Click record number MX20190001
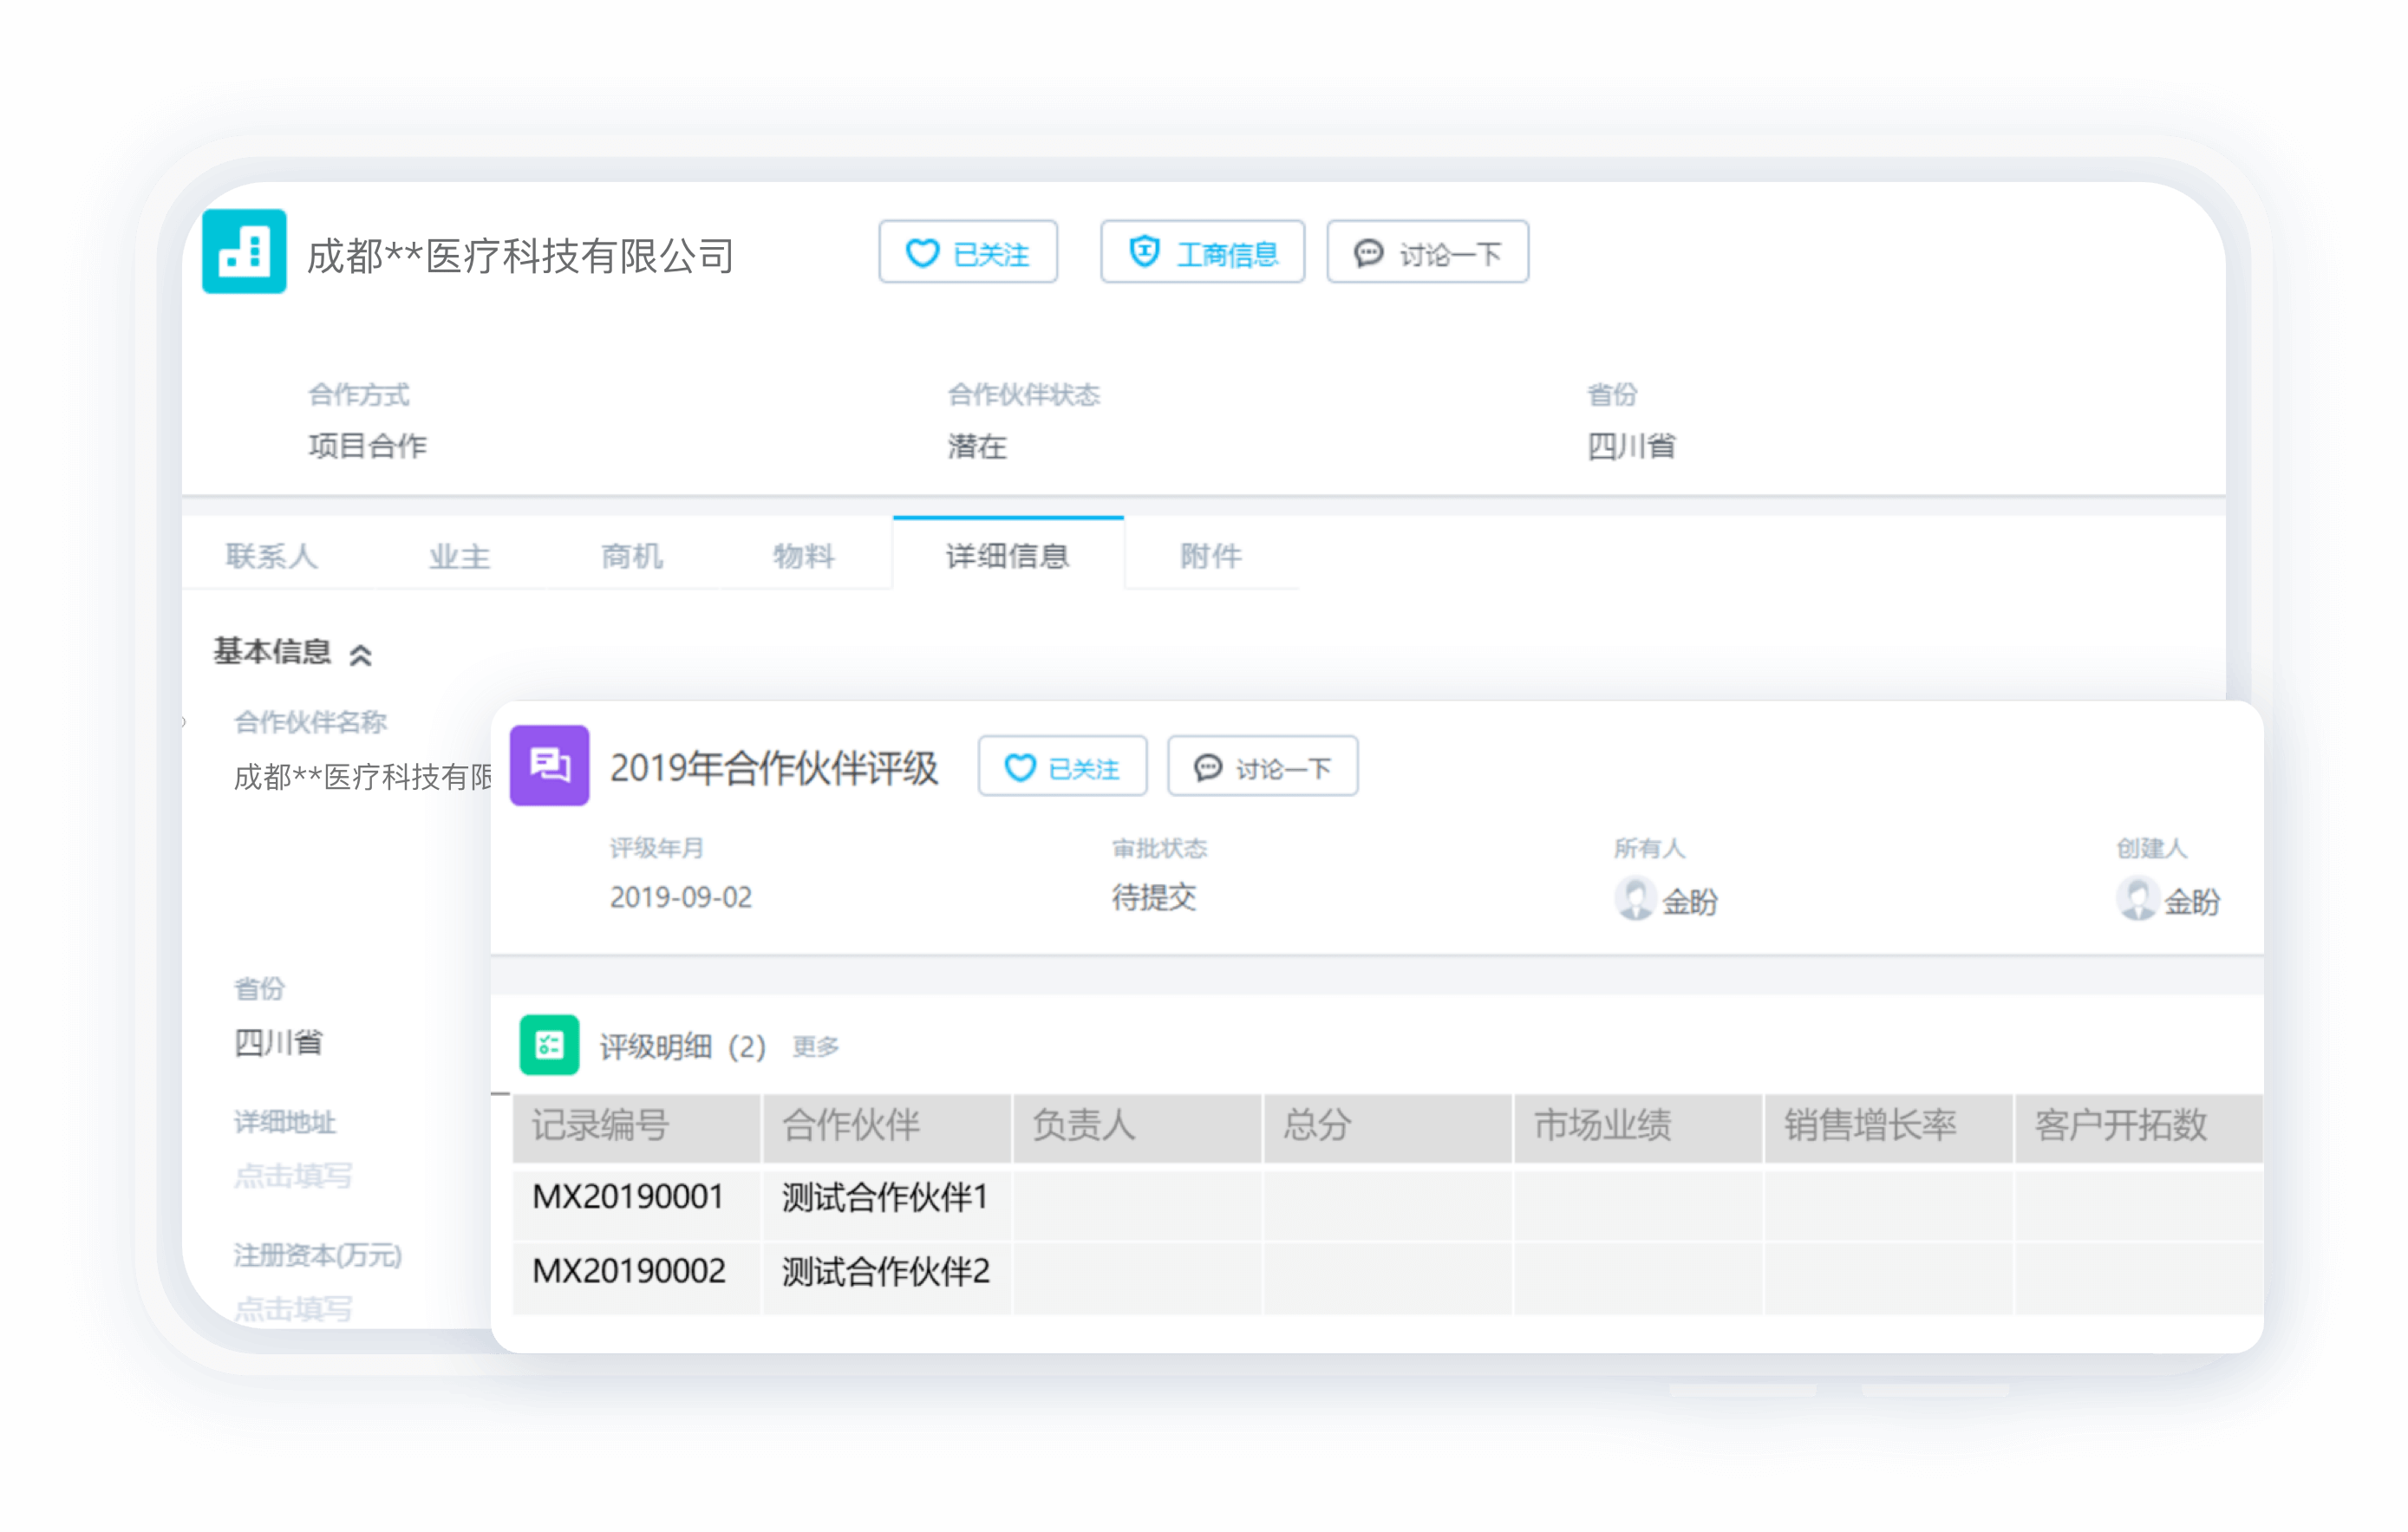 coord(628,1196)
